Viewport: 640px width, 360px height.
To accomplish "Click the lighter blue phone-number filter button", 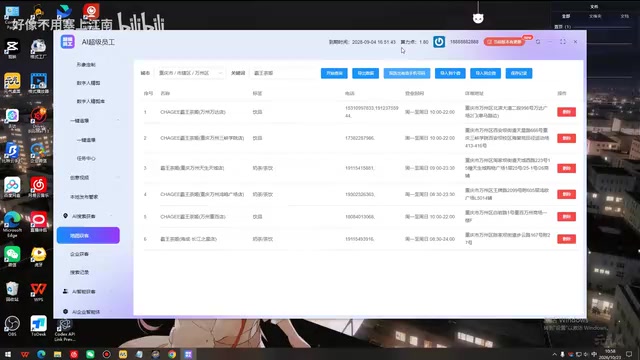I will [407, 73].
